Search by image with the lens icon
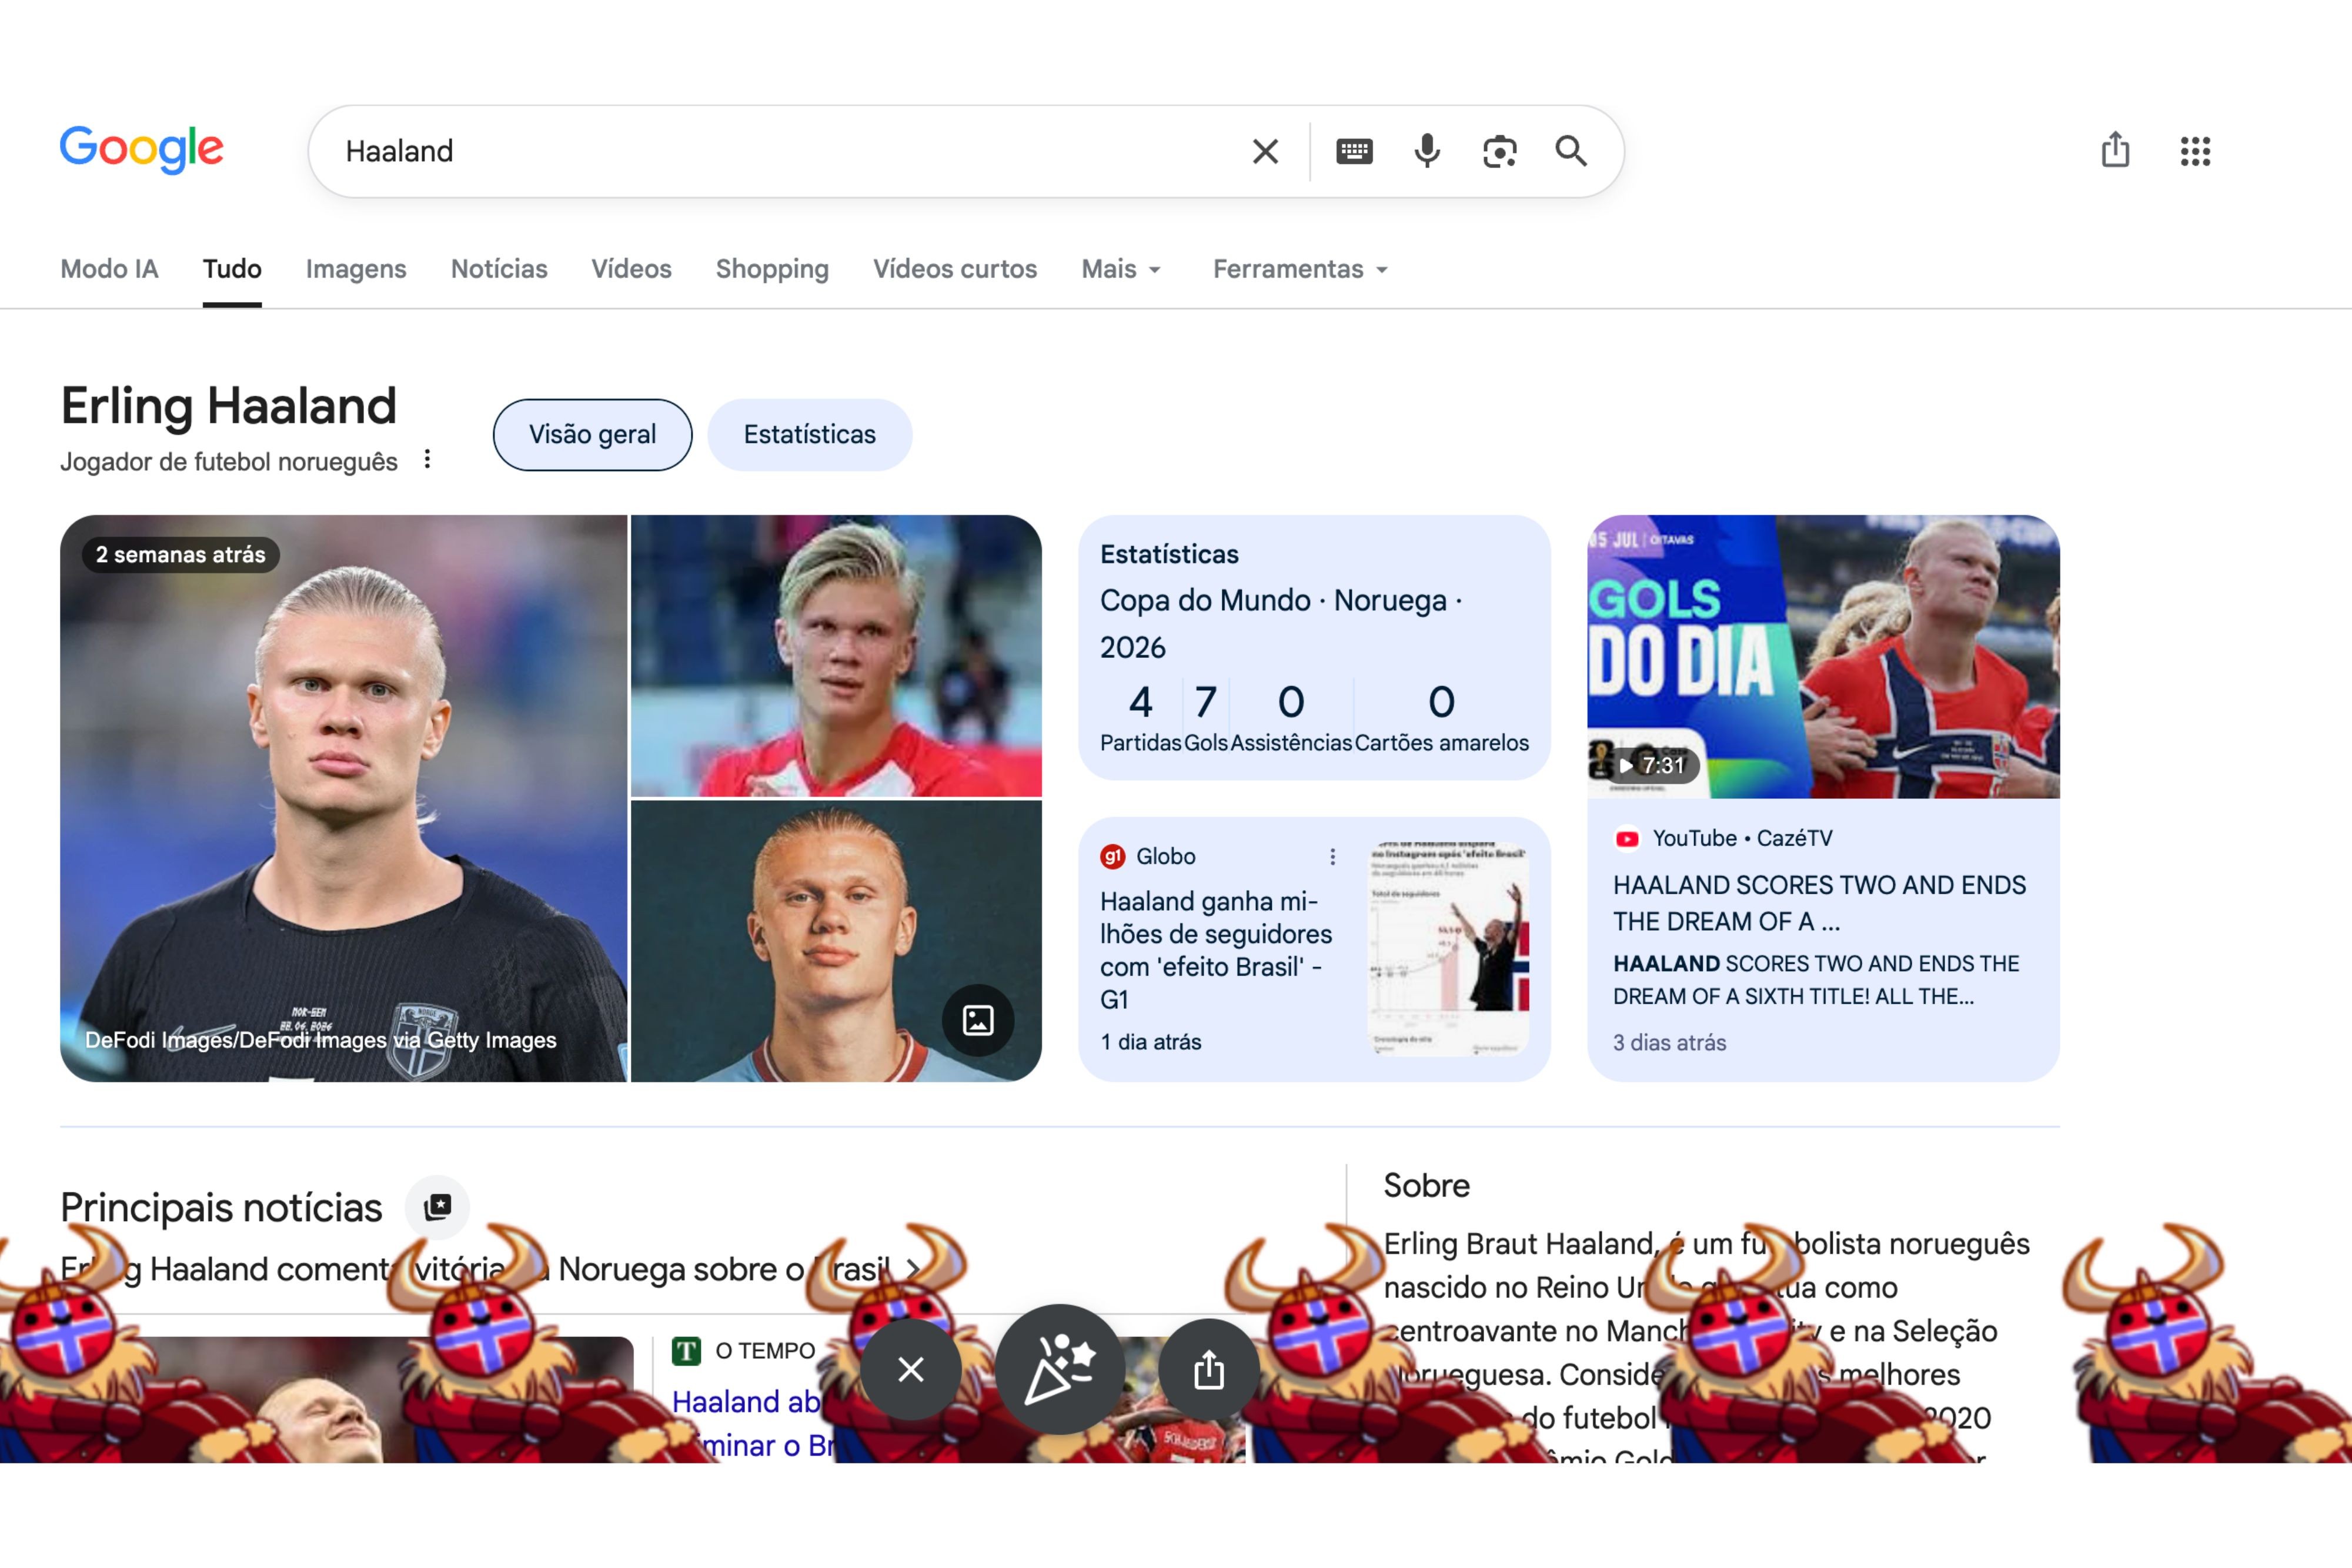 1499,151
